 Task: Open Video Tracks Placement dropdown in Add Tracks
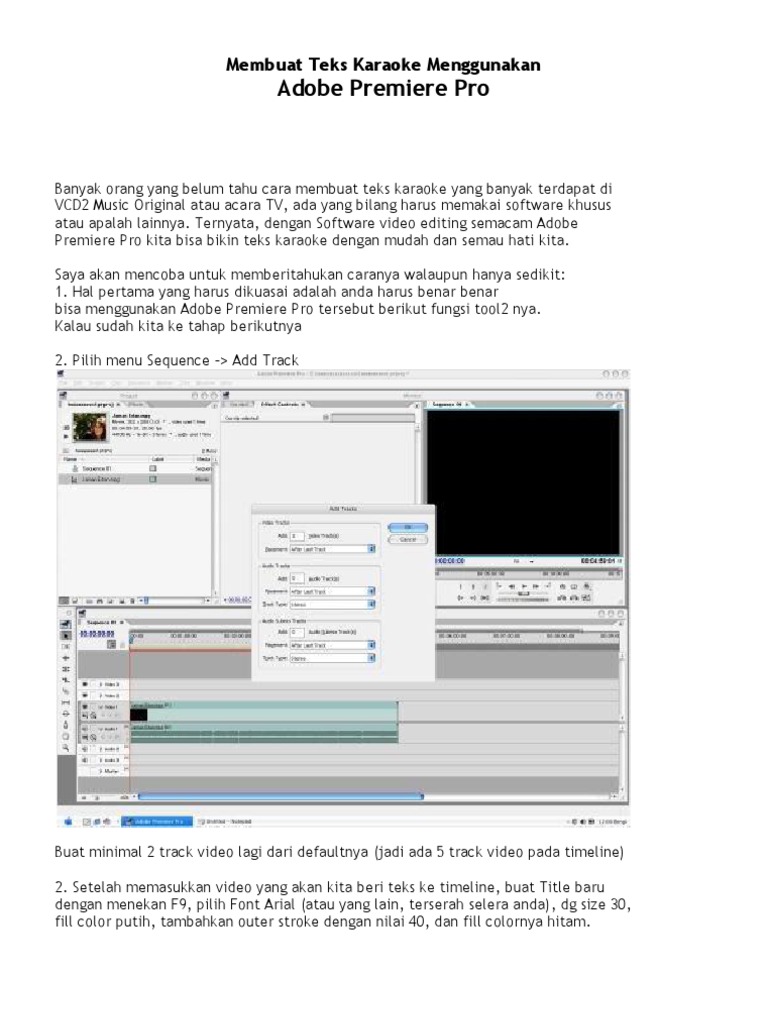tap(333, 549)
